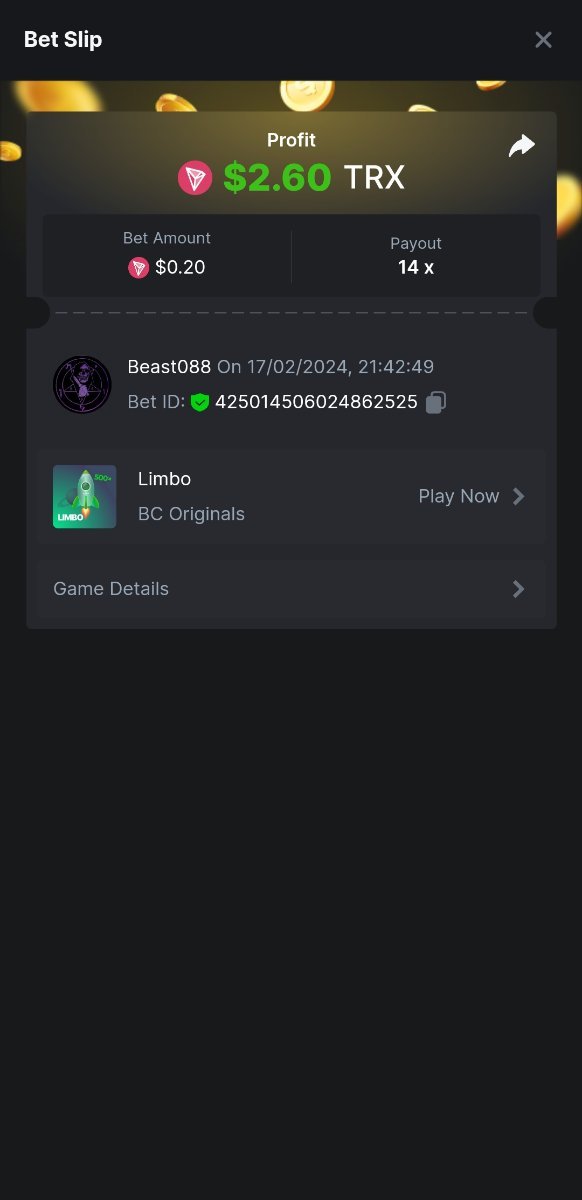Open Beast088's avatar picture

pos(82,385)
